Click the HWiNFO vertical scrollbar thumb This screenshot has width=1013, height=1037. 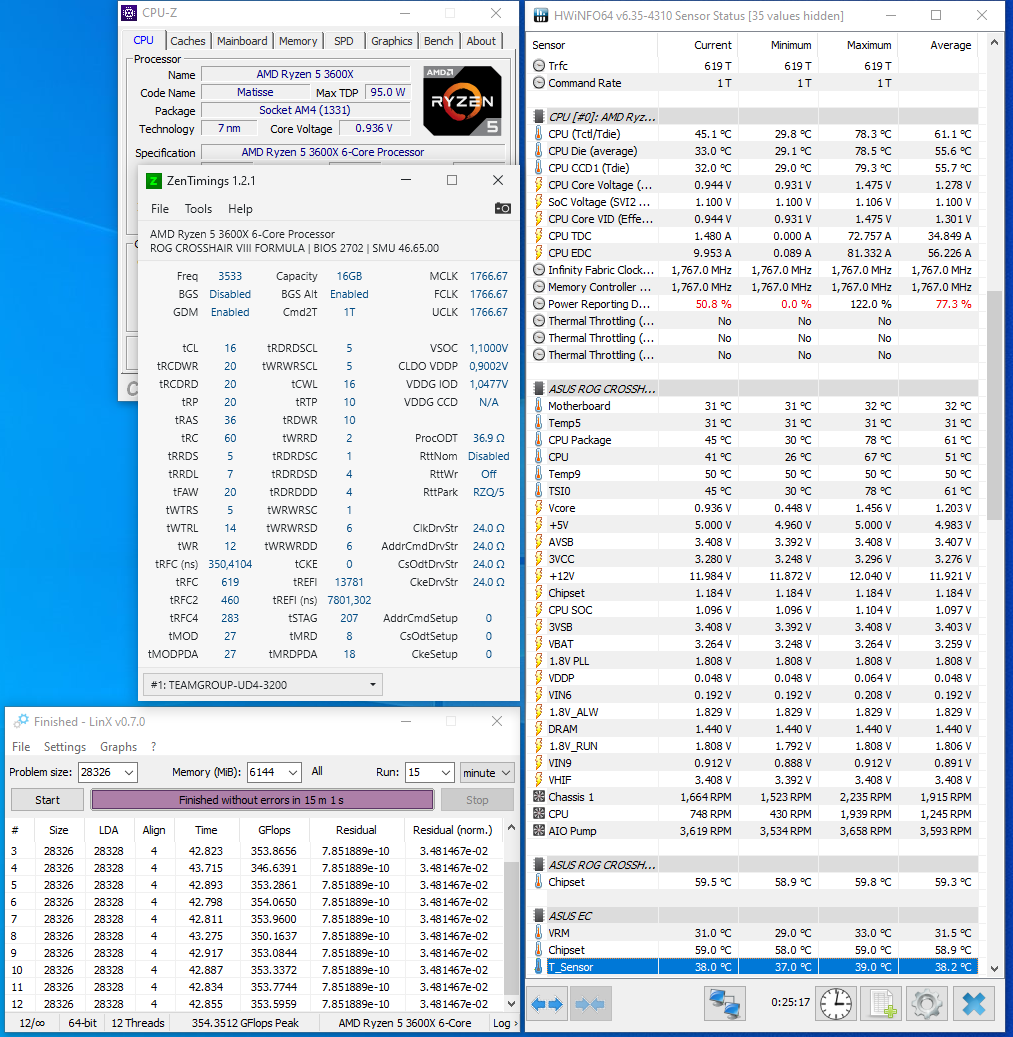point(994,405)
